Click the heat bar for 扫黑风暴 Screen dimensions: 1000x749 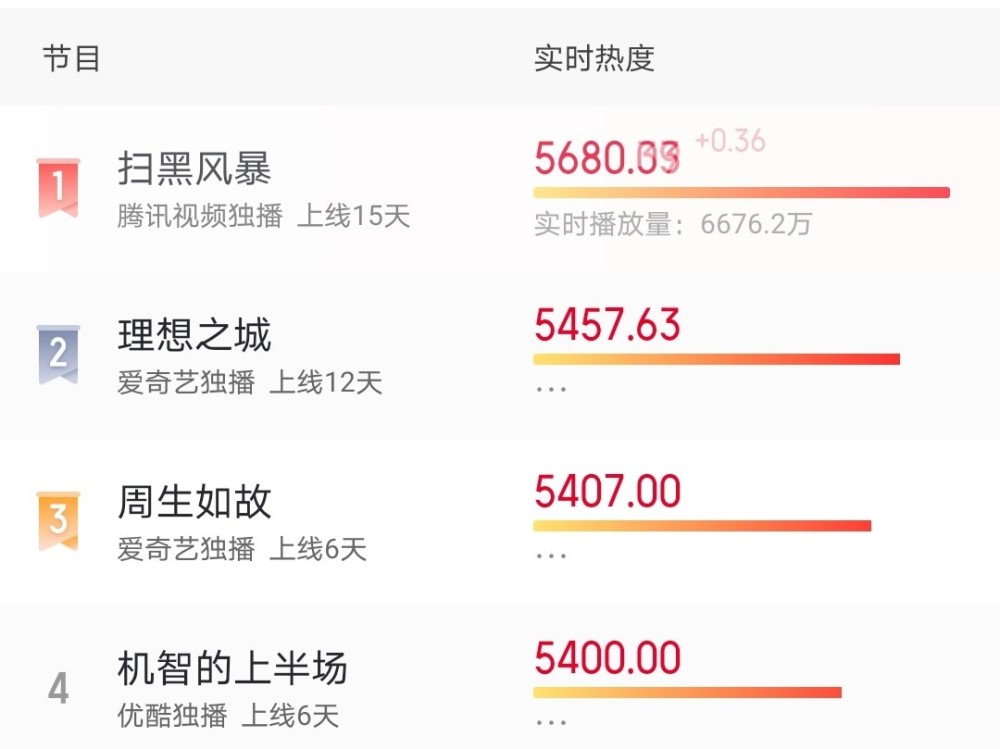pyautogui.click(x=742, y=193)
